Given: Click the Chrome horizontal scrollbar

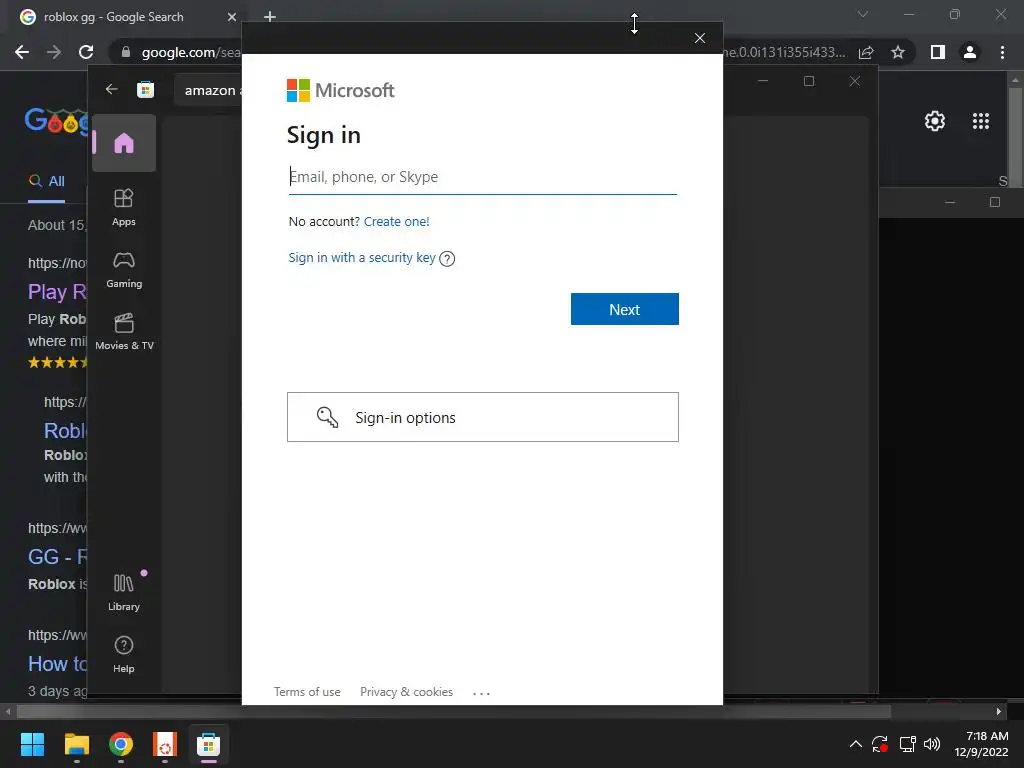Looking at the screenshot, I should point(454,711).
